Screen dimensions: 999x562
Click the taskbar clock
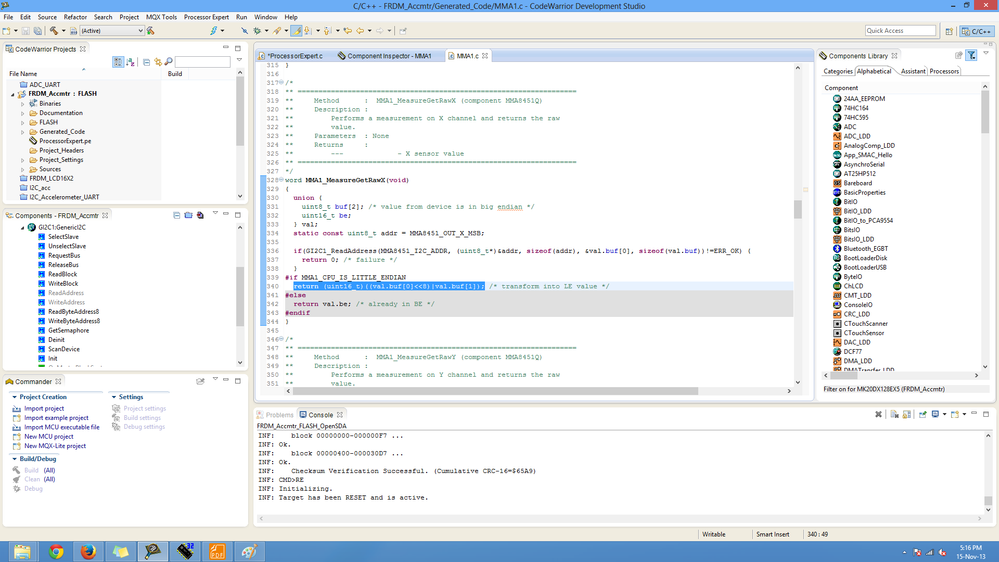(970, 552)
